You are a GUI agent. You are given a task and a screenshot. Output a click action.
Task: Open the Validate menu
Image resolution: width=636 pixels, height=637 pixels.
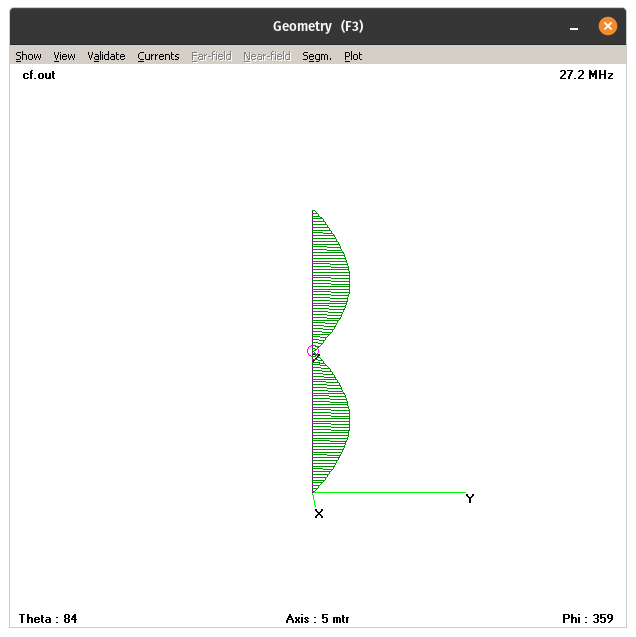tap(106, 56)
